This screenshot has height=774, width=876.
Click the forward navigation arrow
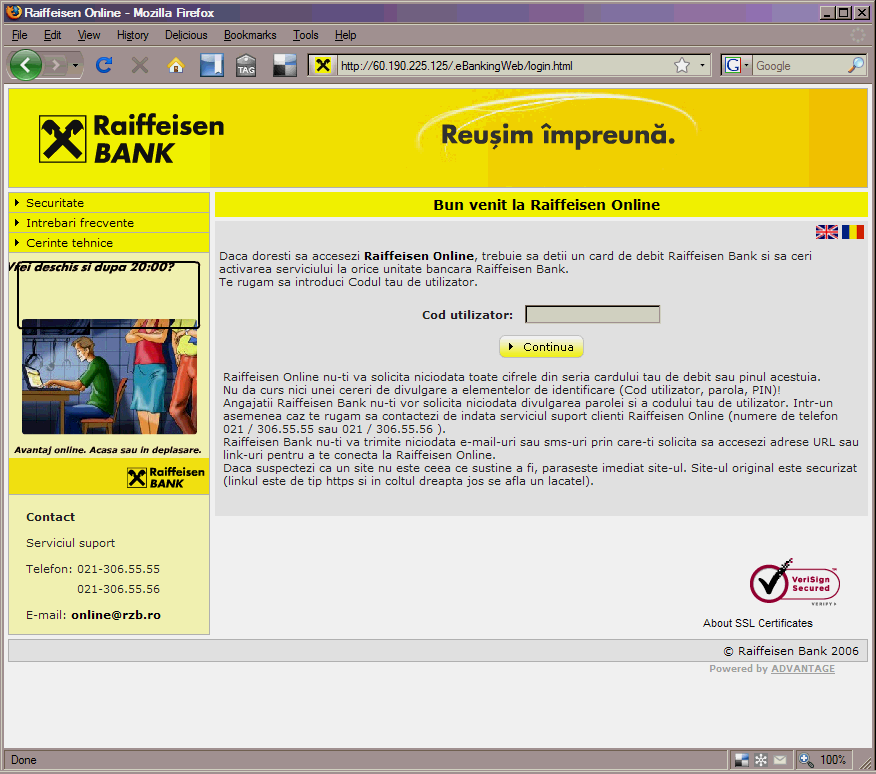point(56,65)
